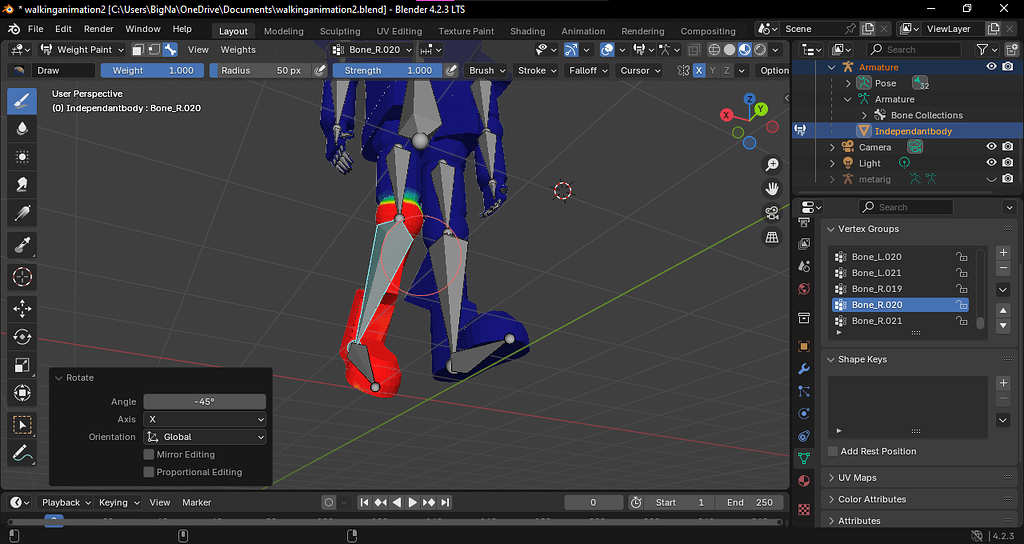Open the Object Constraints properties tab

pos(804,436)
